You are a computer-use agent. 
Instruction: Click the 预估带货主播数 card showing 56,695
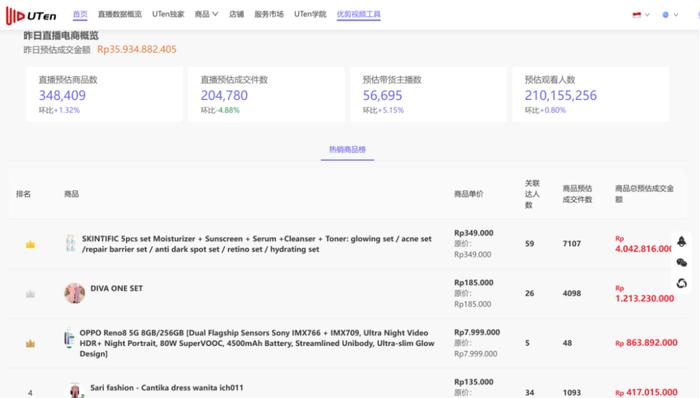tap(429, 94)
